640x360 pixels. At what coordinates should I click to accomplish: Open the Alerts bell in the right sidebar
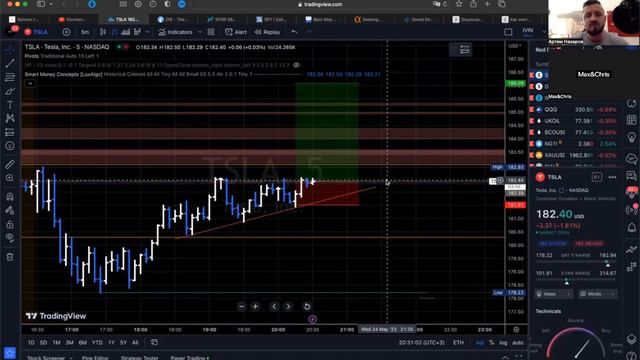[631, 227]
